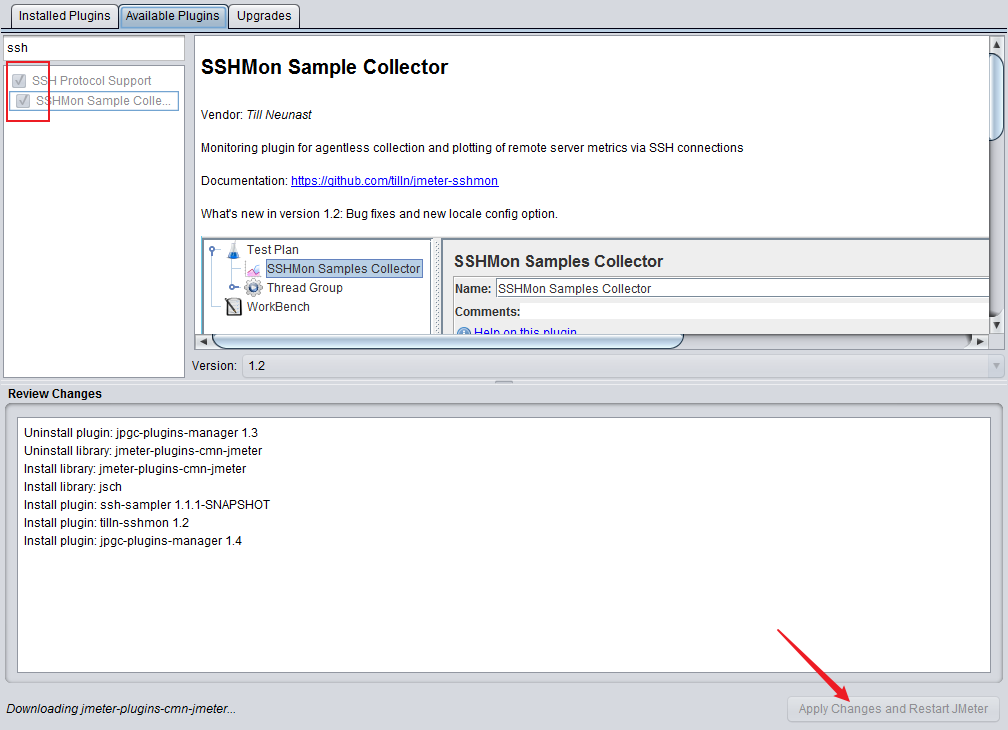Click the Thread Group gear icon
Screen dimensions: 1008x730
pyautogui.click(x=254, y=288)
